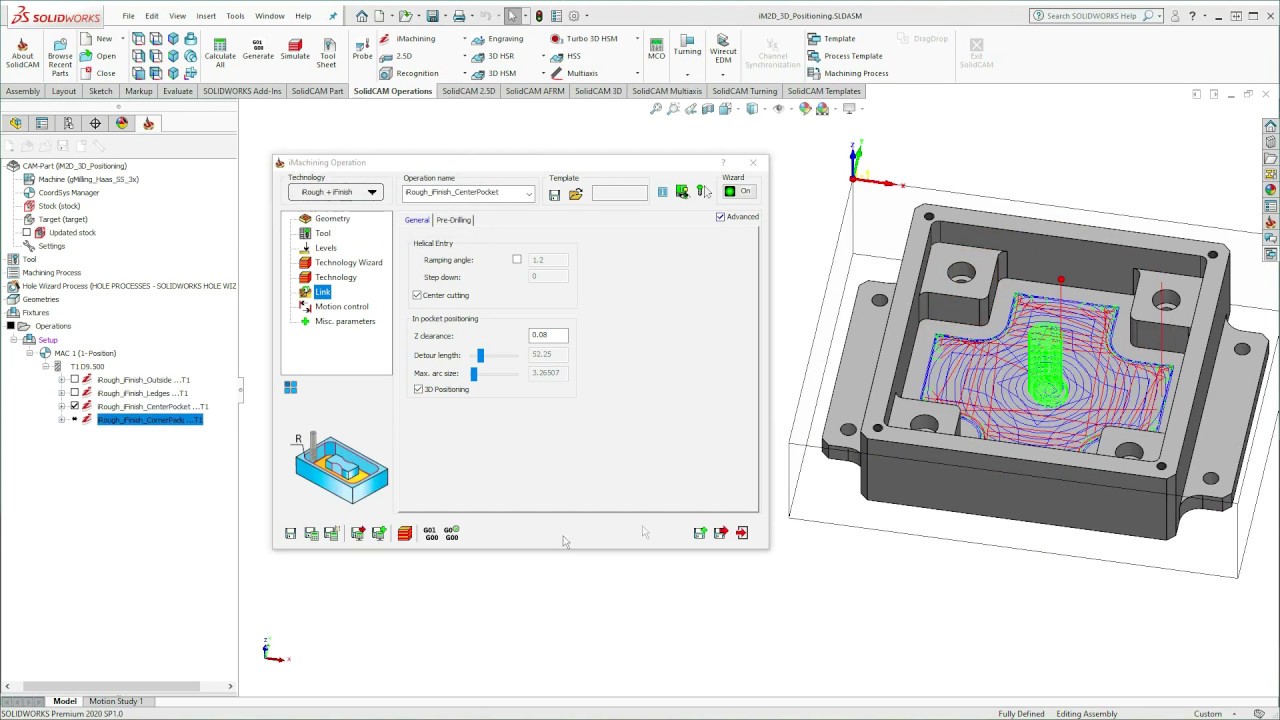
Task: Check the iRough_iFinish_Ledges operation box
Action: click(74, 393)
